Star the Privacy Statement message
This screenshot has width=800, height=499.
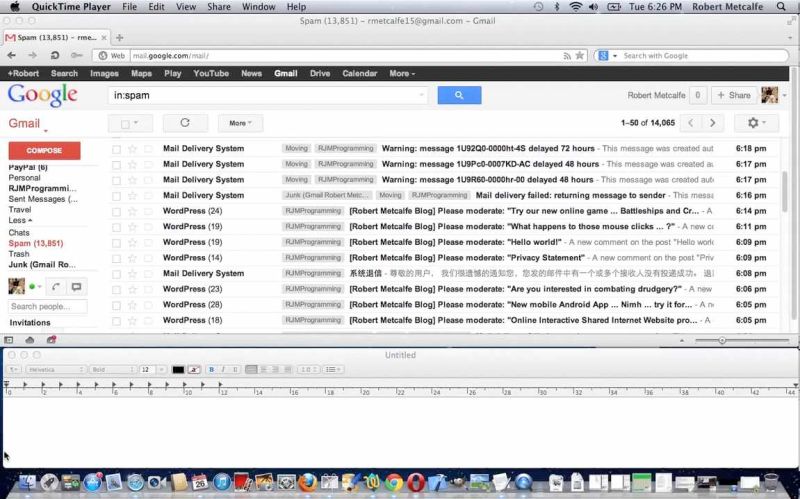tap(133, 258)
